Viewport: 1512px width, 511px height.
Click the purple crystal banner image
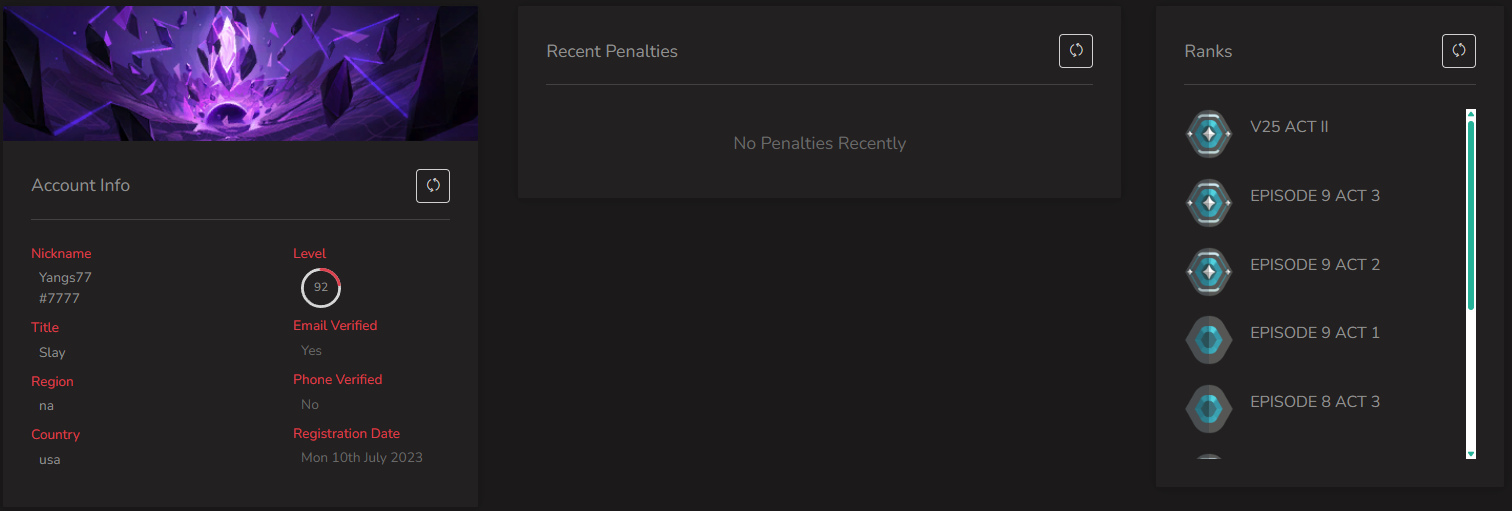click(x=240, y=73)
